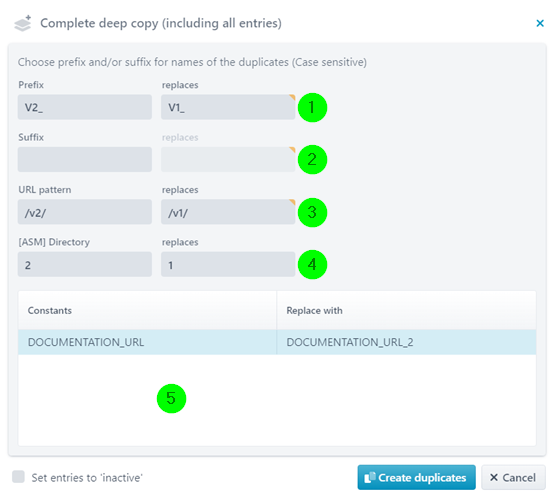
Task: Click green callout marker number 5
Action: pyautogui.click(x=171, y=398)
